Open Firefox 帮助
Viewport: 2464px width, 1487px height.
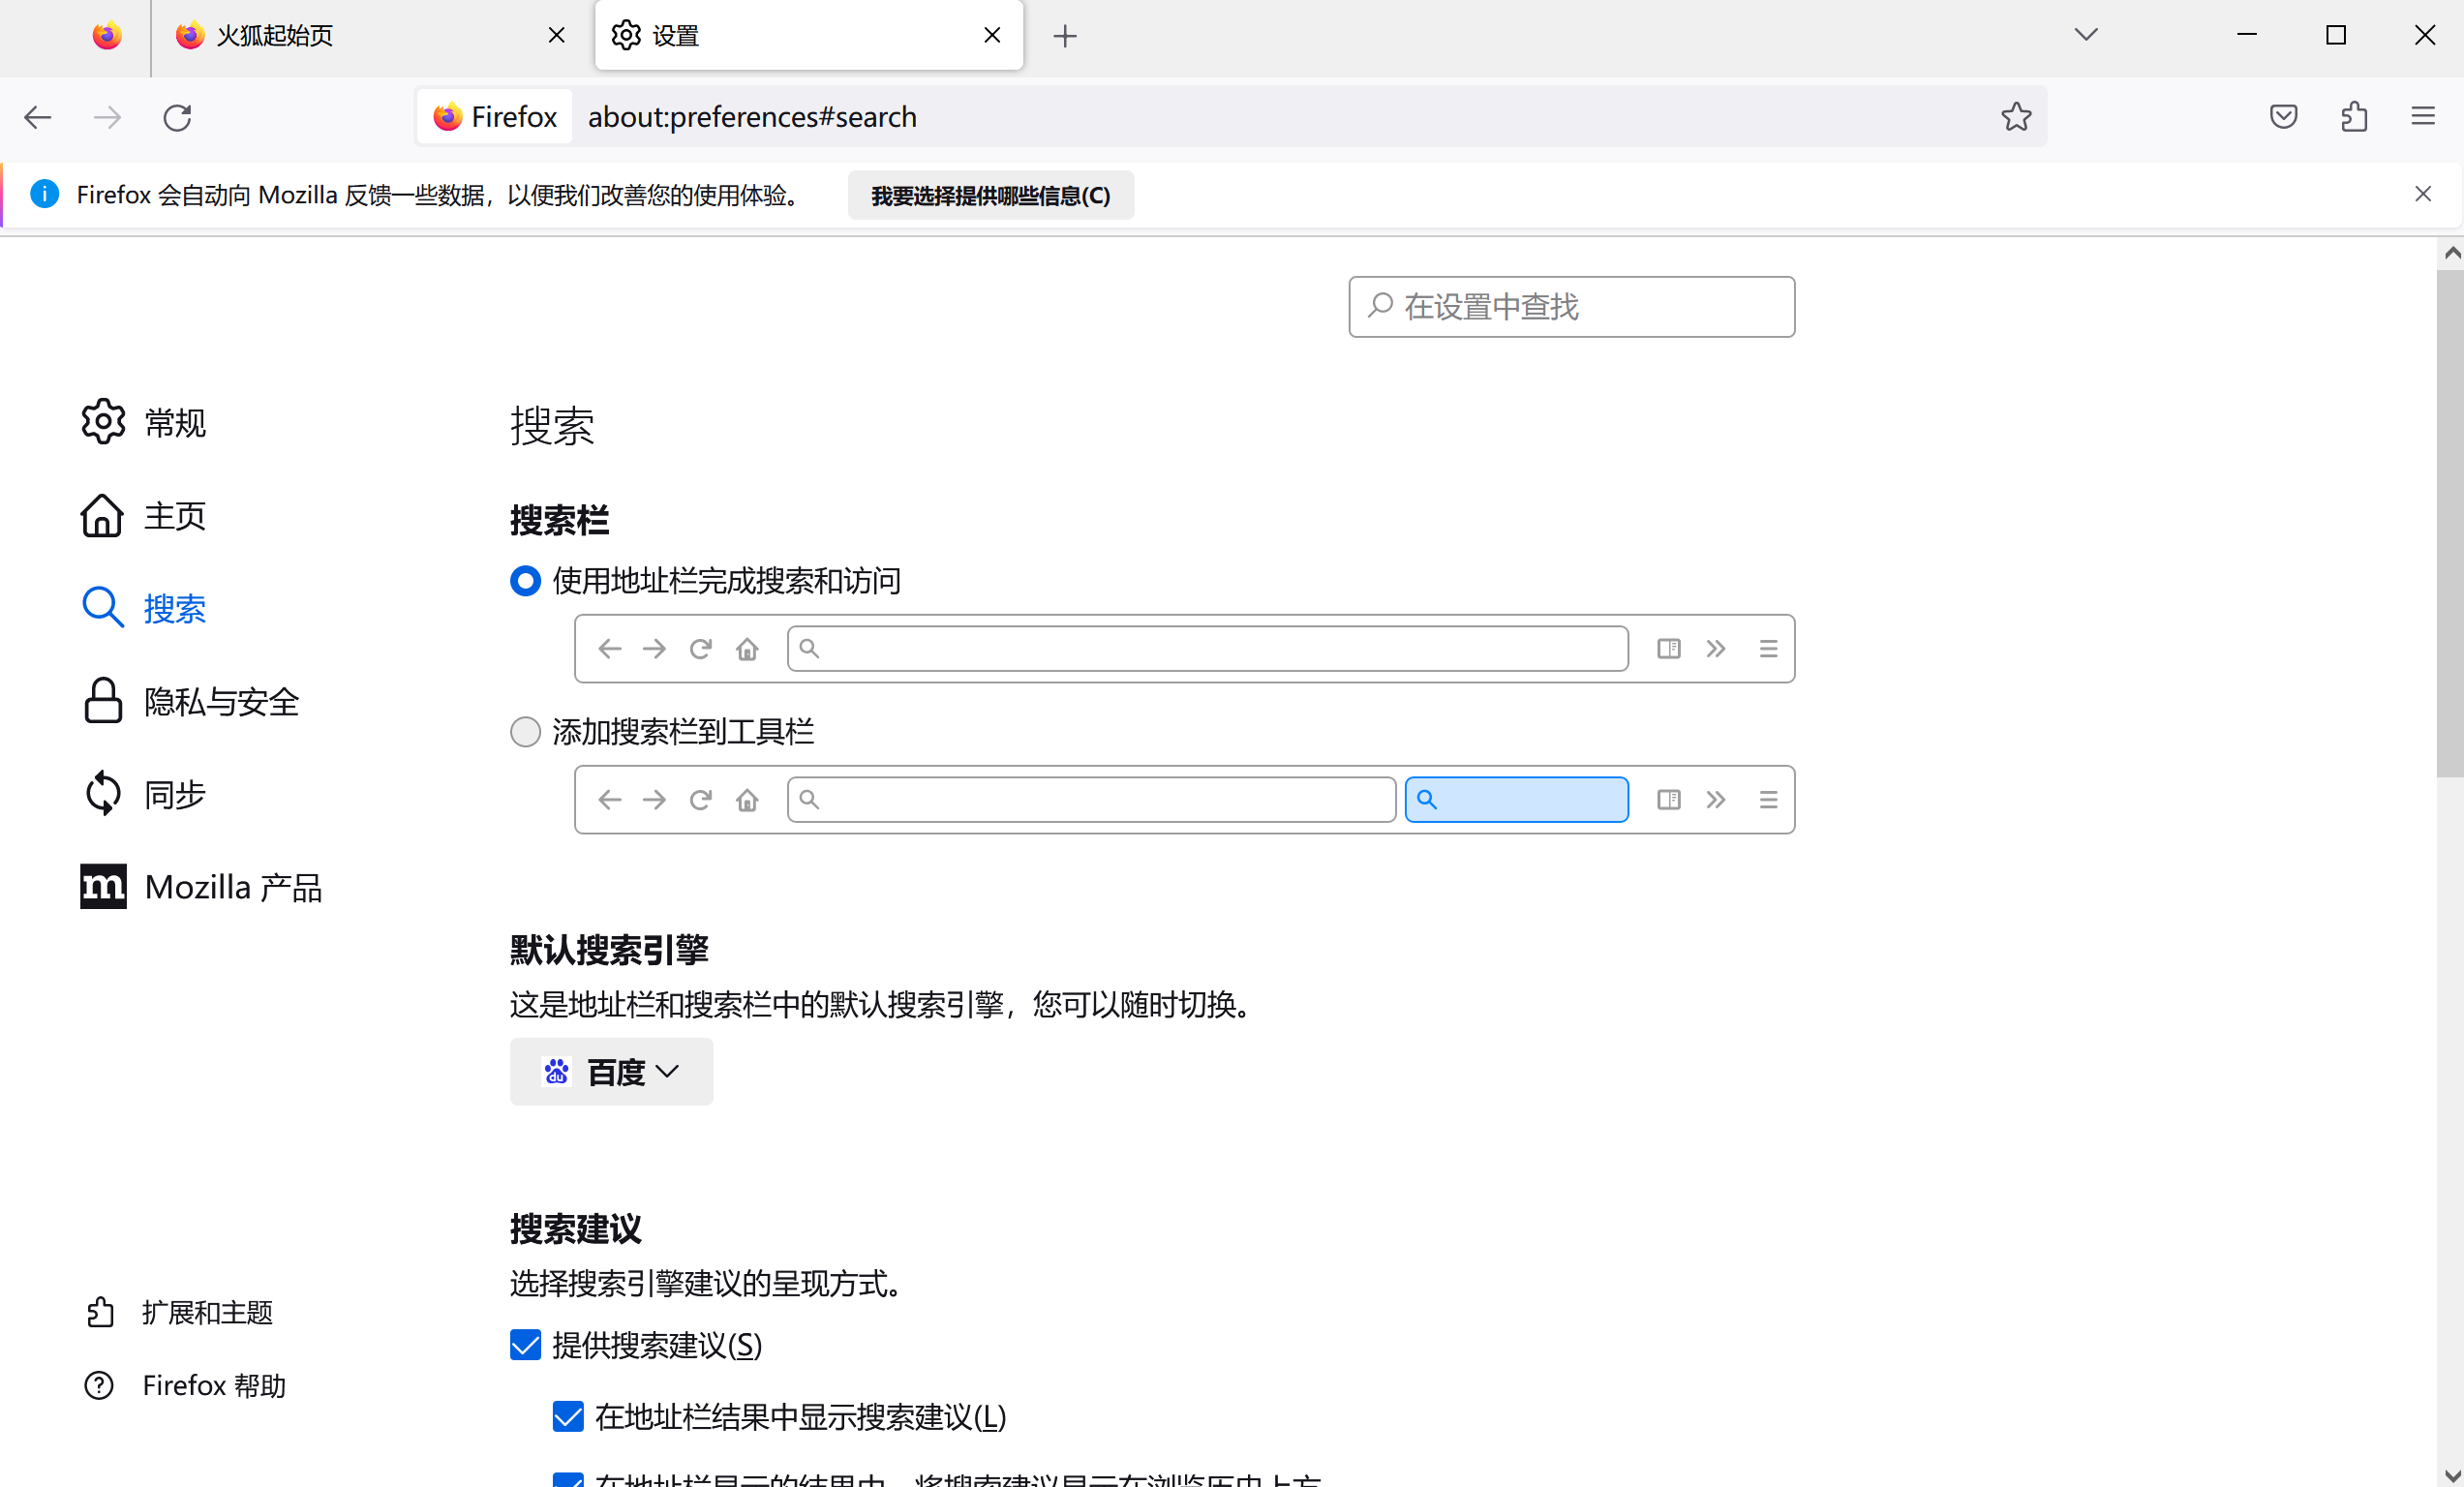213,1385
